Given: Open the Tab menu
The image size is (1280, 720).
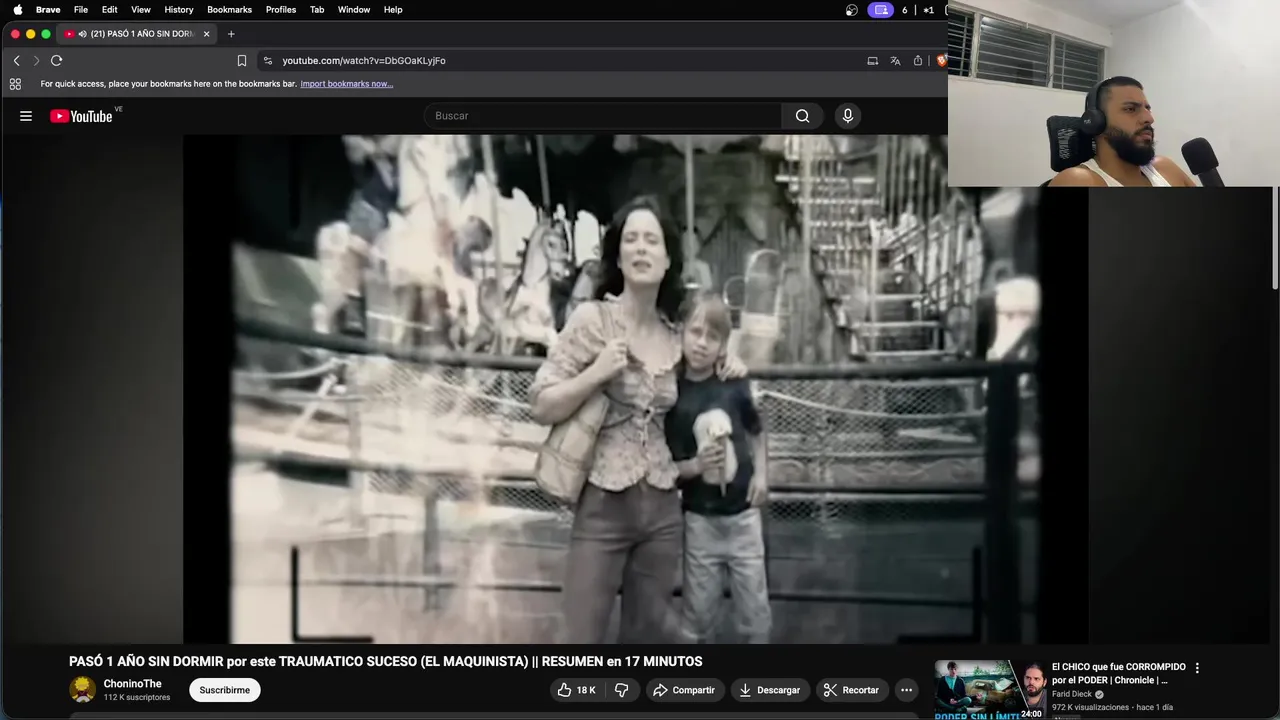Looking at the screenshot, I should (317, 10).
